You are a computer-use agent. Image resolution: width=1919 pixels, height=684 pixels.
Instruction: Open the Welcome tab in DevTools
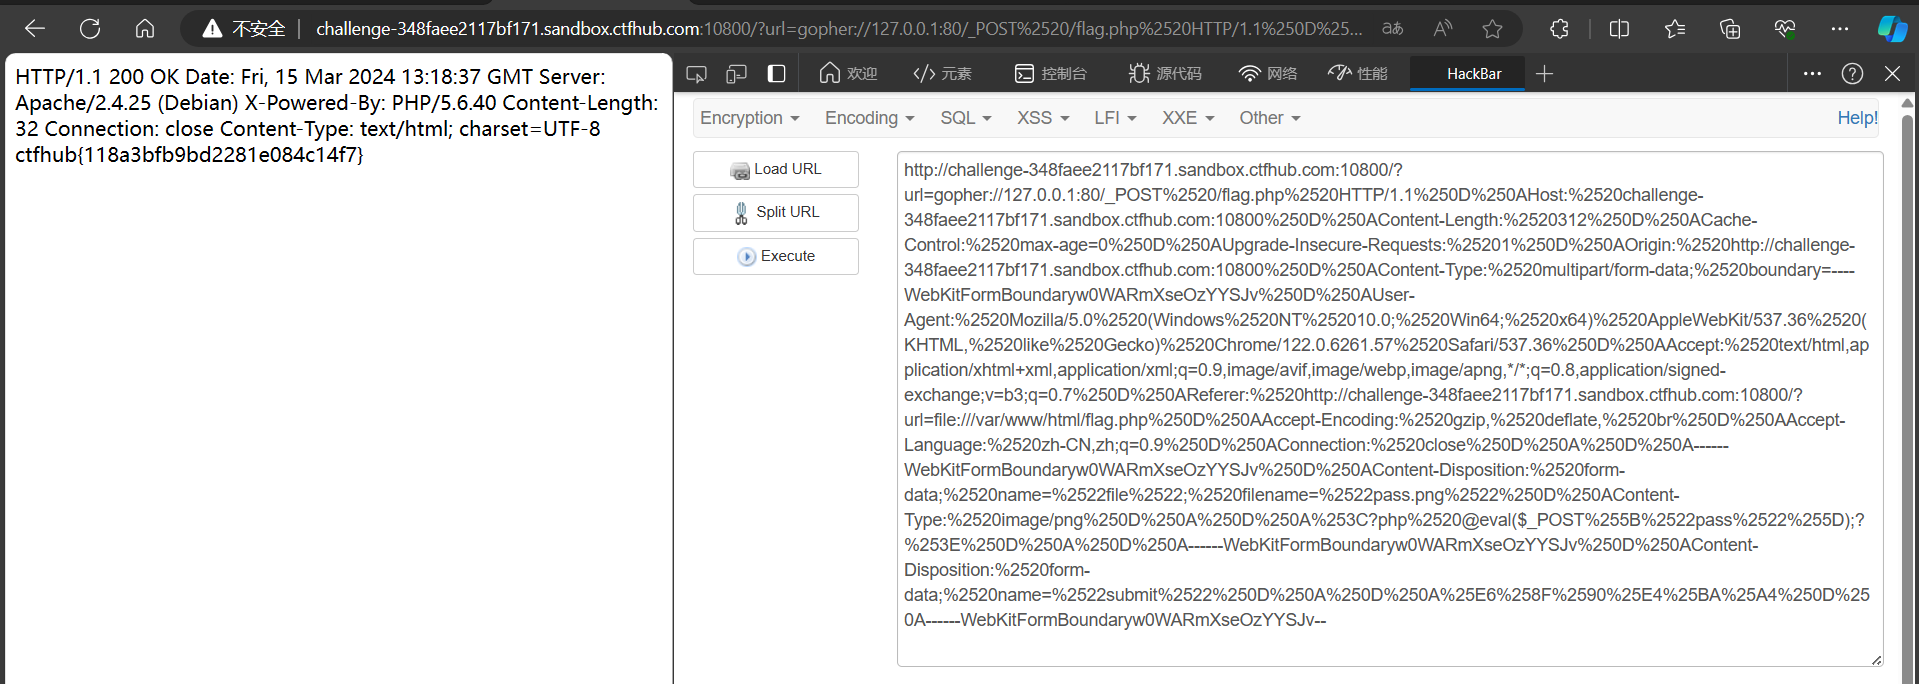pyautogui.click(x=848, y=74)
